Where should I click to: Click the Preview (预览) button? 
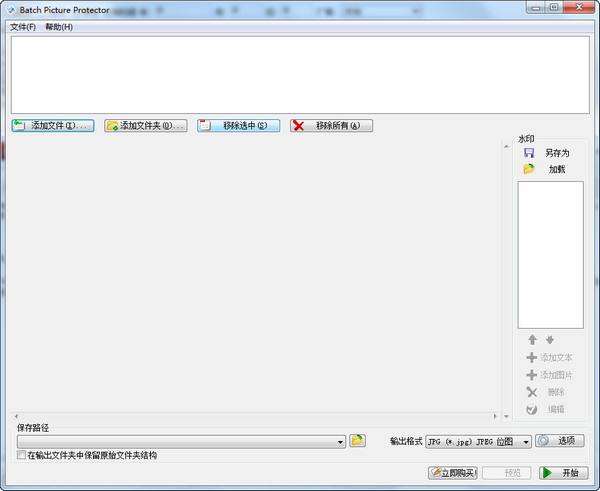507,473
